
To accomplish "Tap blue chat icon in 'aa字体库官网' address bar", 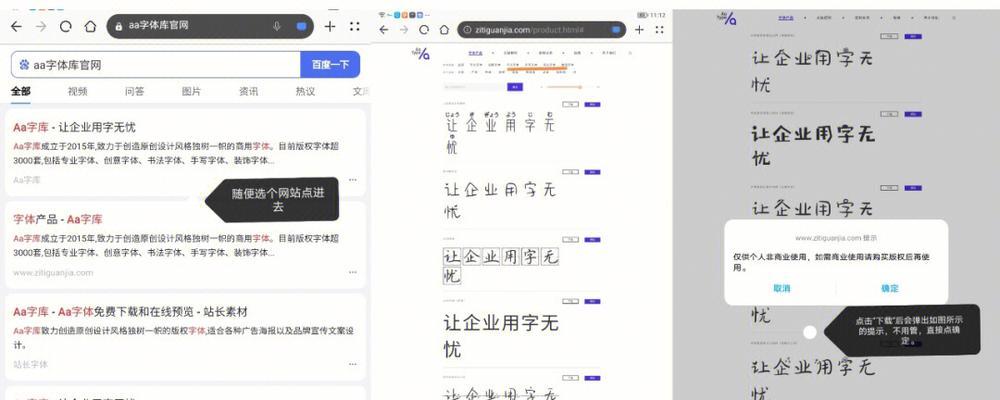I will tap(301, 26).
